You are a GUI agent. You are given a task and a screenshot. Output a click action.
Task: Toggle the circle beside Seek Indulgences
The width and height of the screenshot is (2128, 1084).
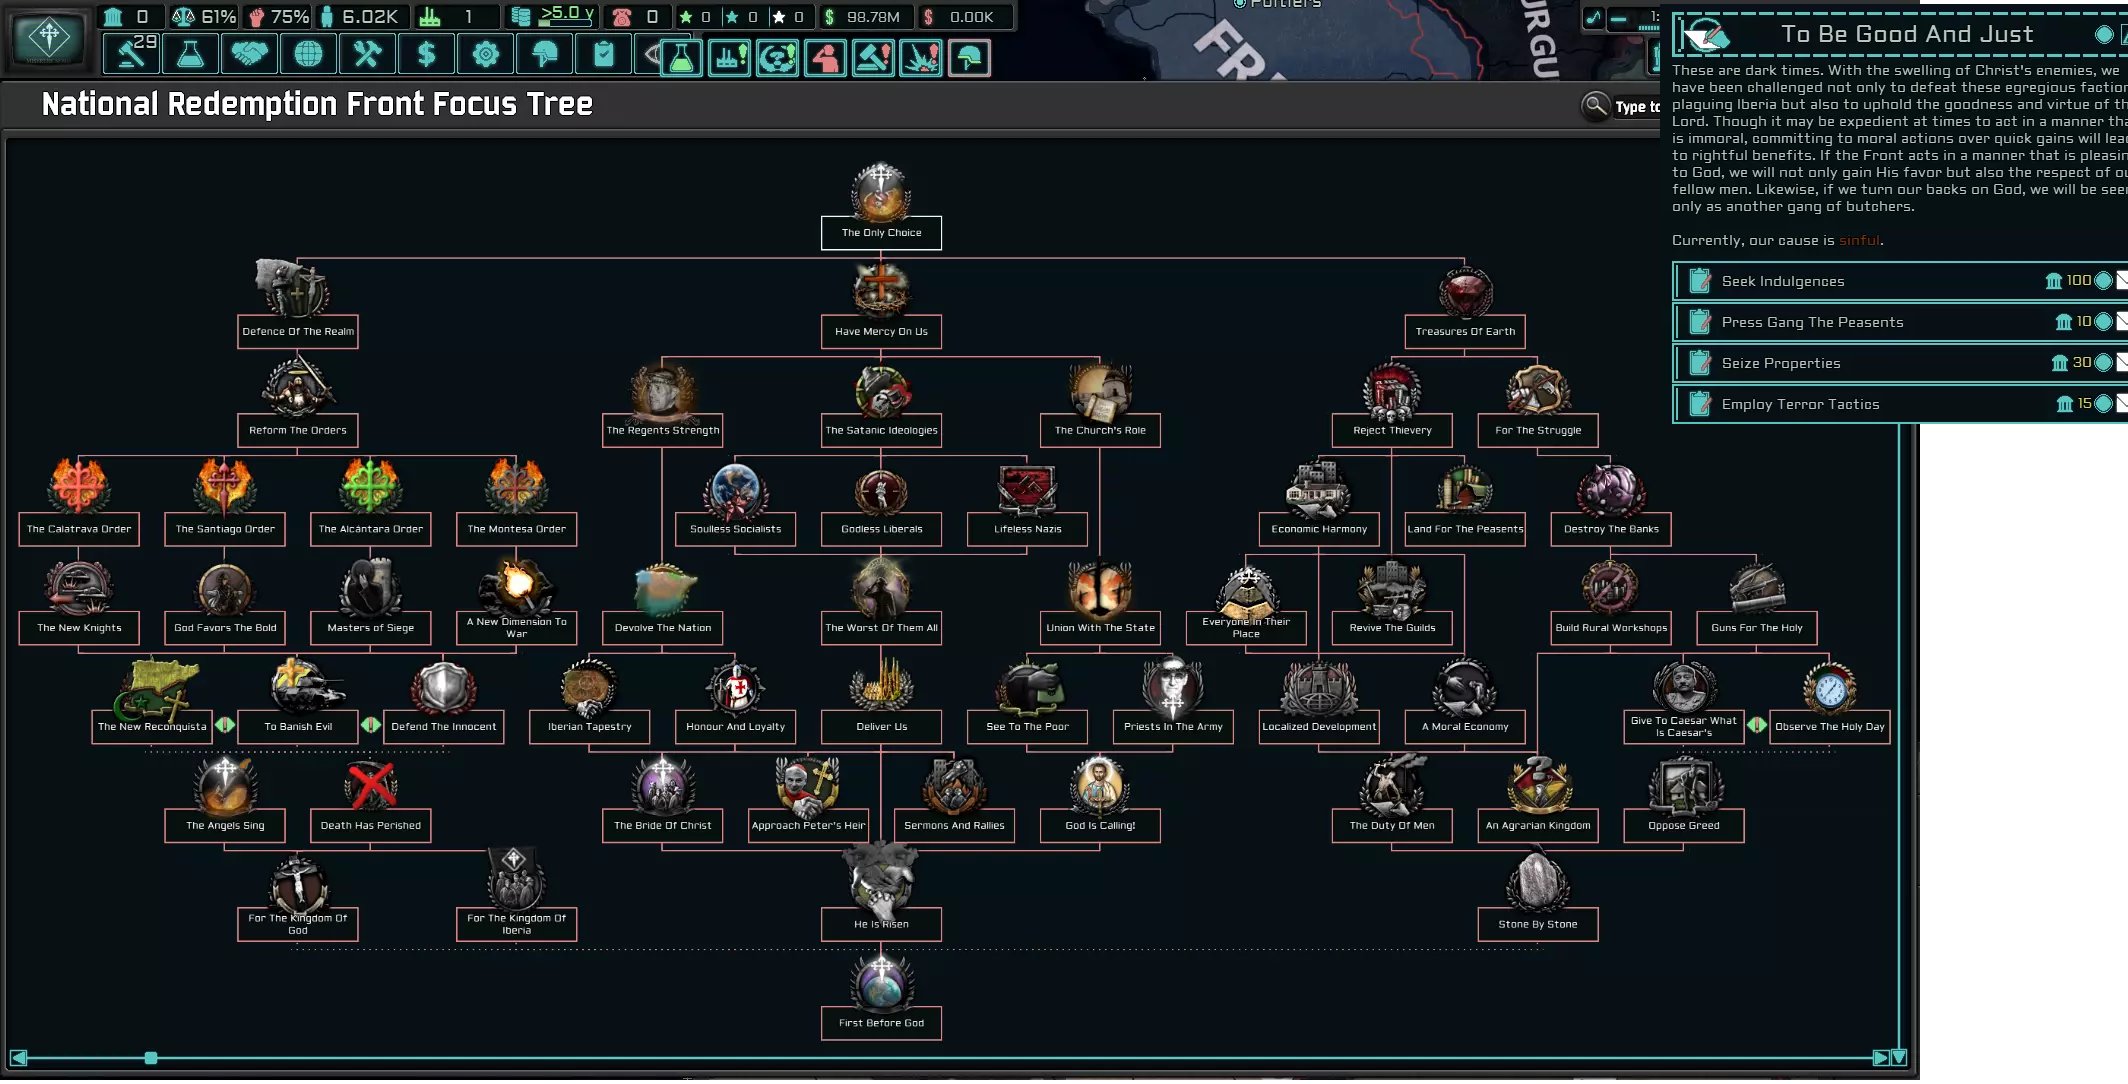[2103, 281]
